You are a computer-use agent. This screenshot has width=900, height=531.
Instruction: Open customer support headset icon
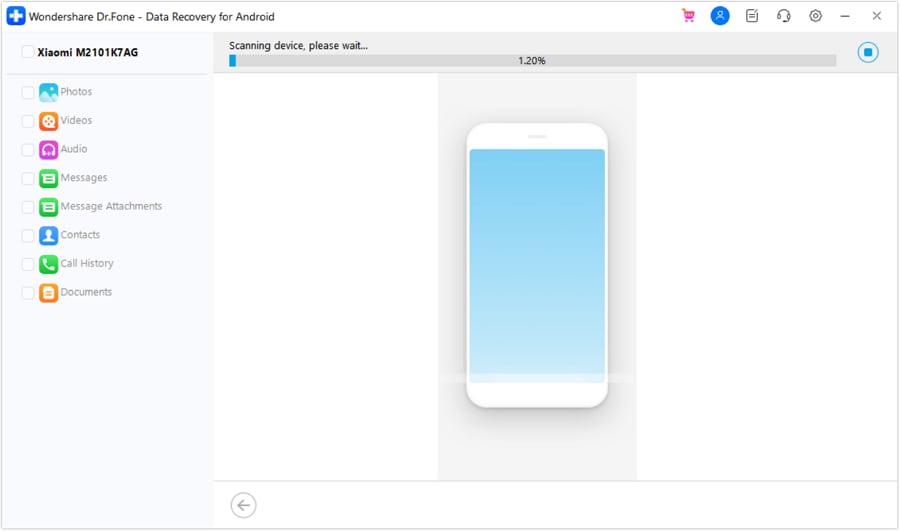[783, 16]
